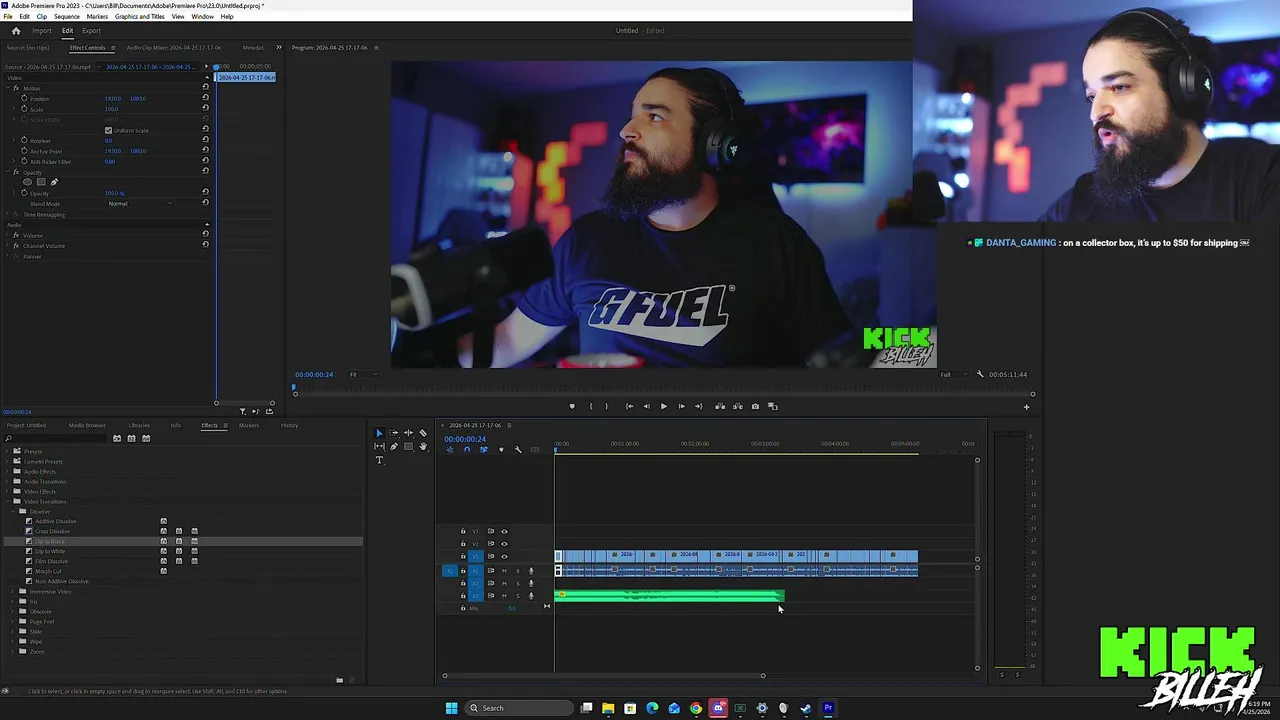1280x720 pixels.
Task: Expand the Audio Effects folder
Action: click(7, 471)
